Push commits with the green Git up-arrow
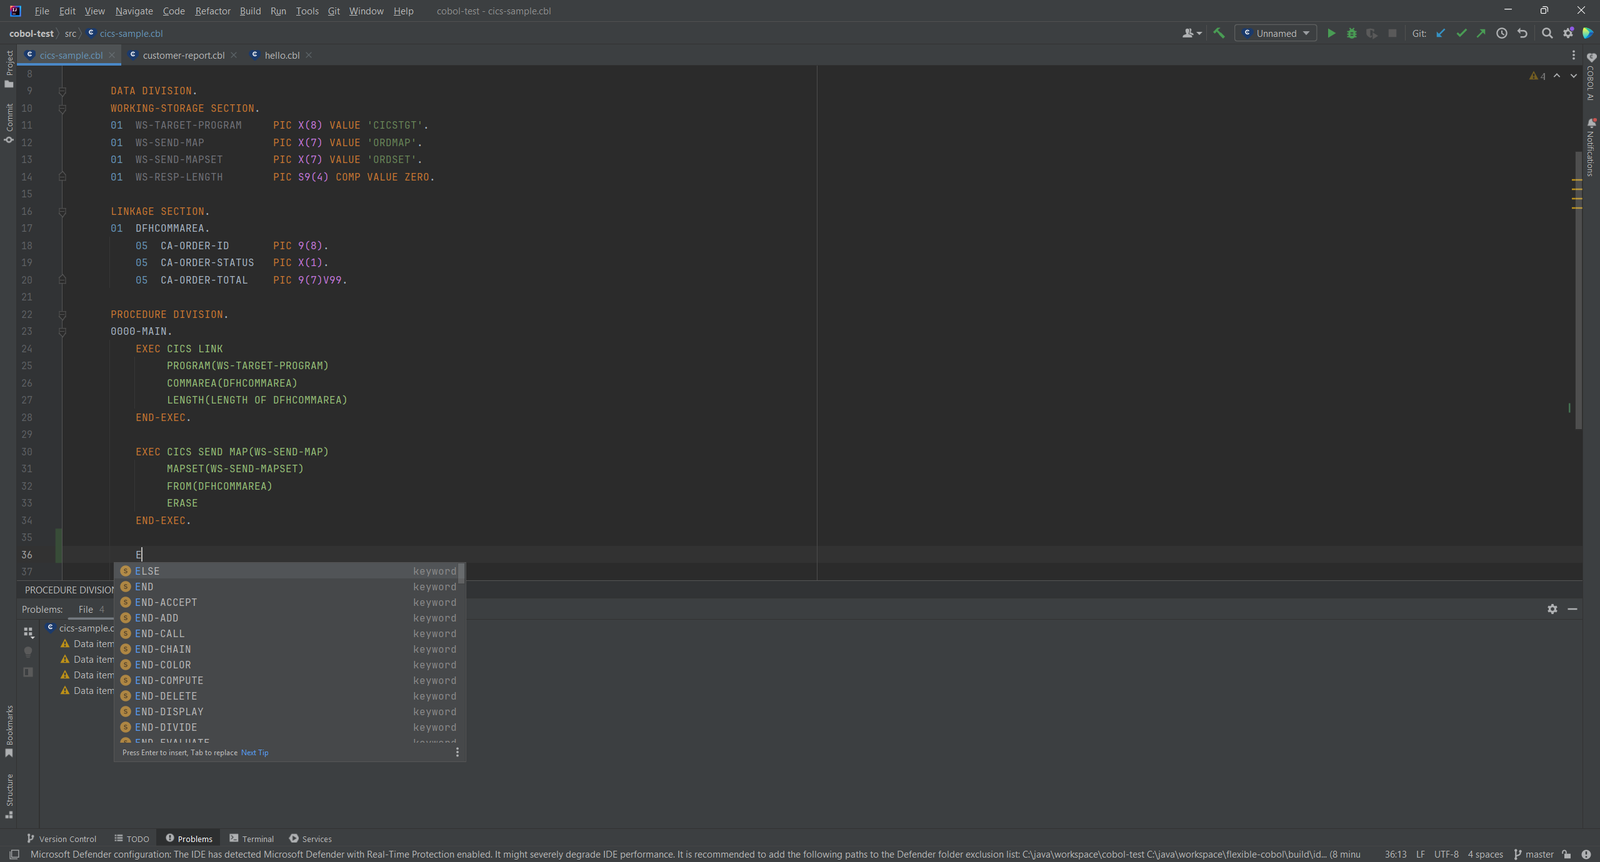This screenshot has height=862, width=1600. [1481, 33]
